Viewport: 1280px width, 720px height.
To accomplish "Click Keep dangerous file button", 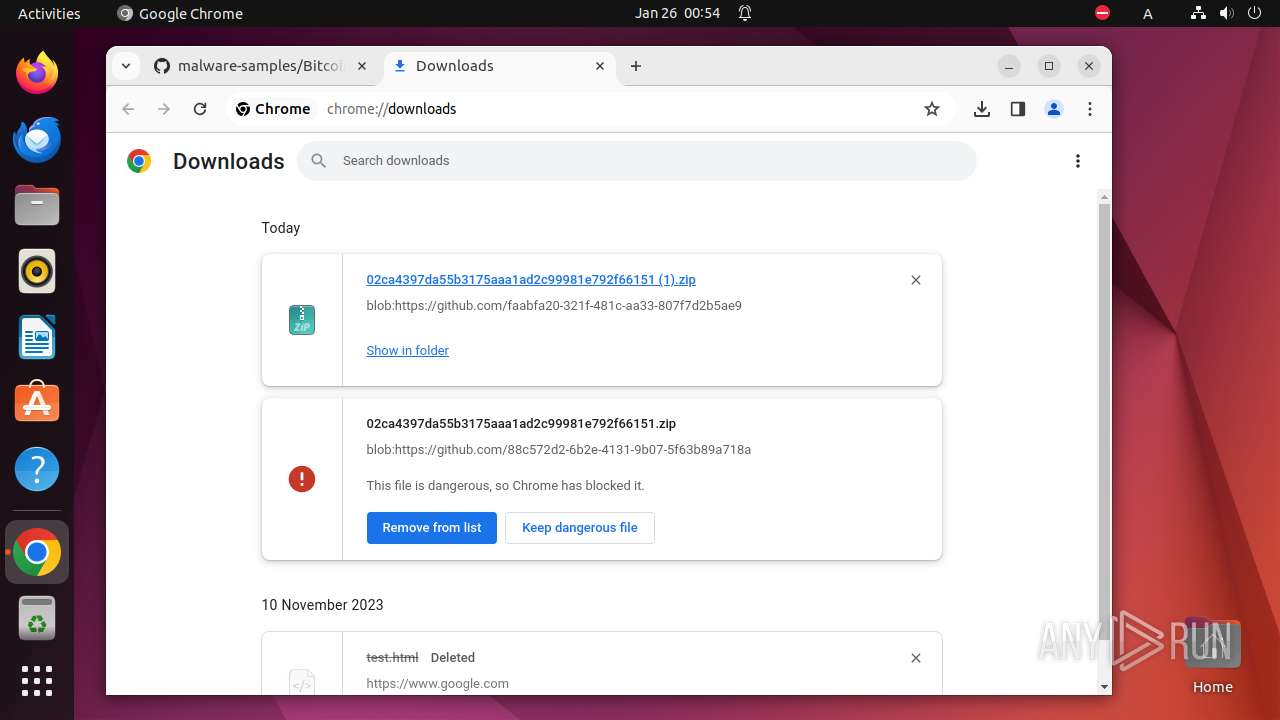I will point(580,528).
